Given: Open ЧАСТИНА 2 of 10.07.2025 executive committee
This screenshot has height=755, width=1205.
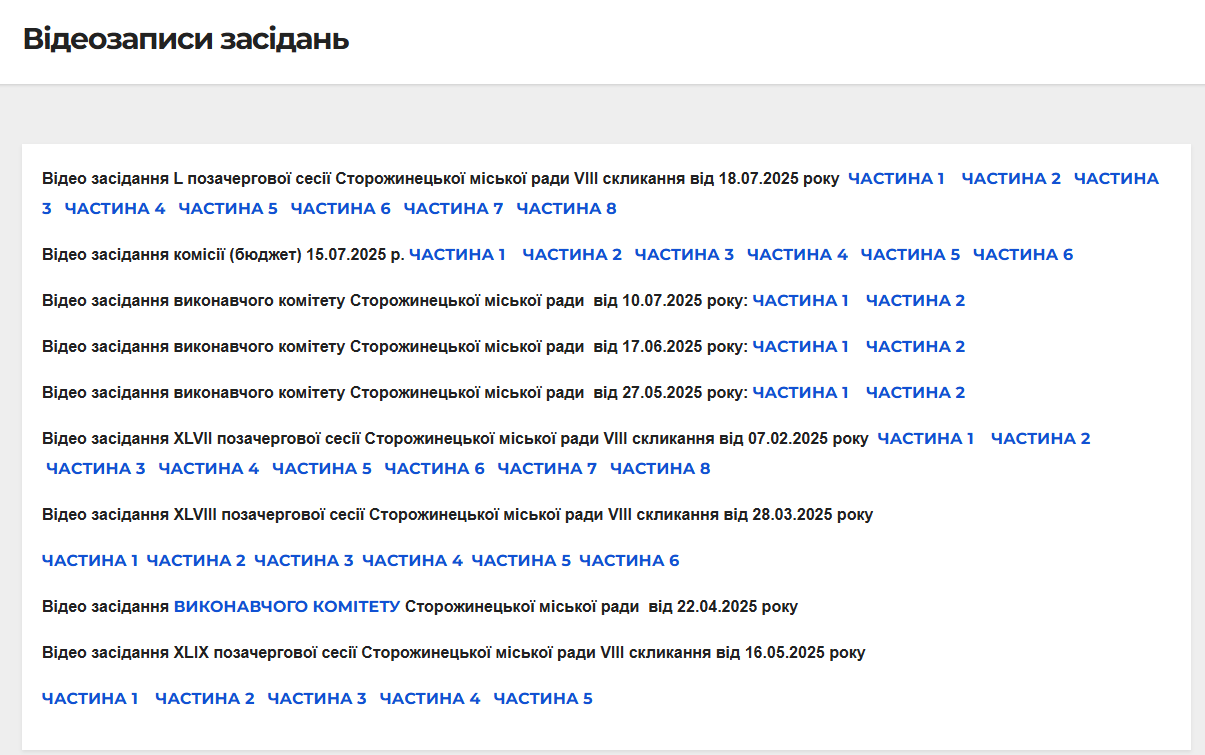Looking at the screenshot, I should (x=915, y=301).
